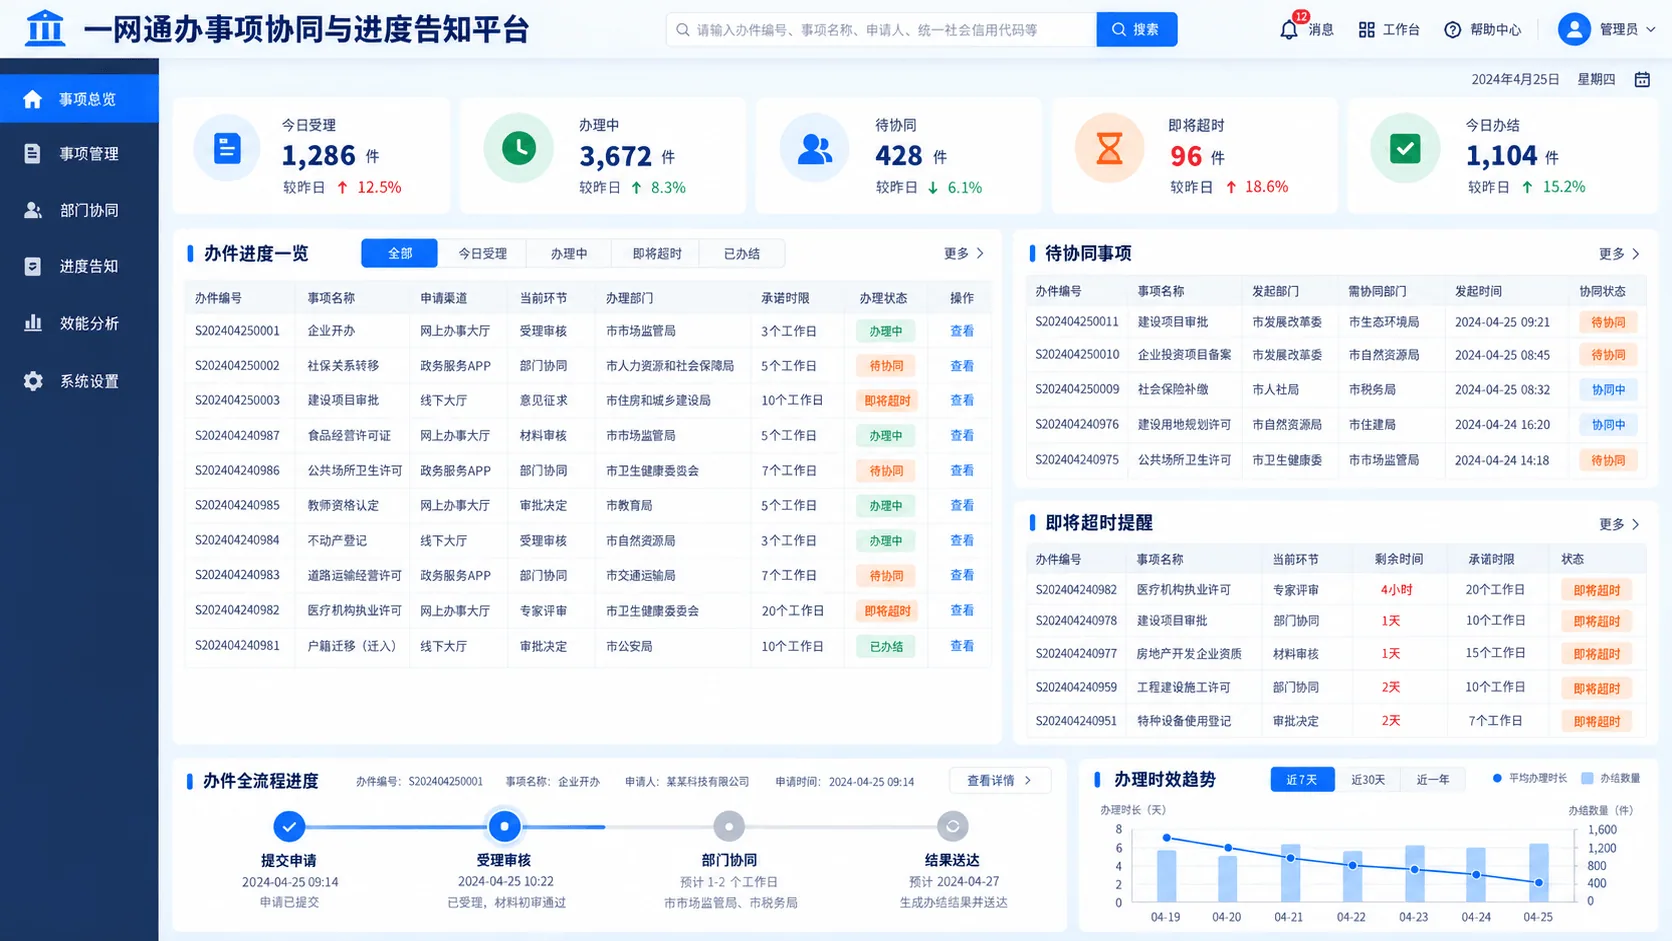Select the 全部 tab in 办件进度一览

click(400, 253)
